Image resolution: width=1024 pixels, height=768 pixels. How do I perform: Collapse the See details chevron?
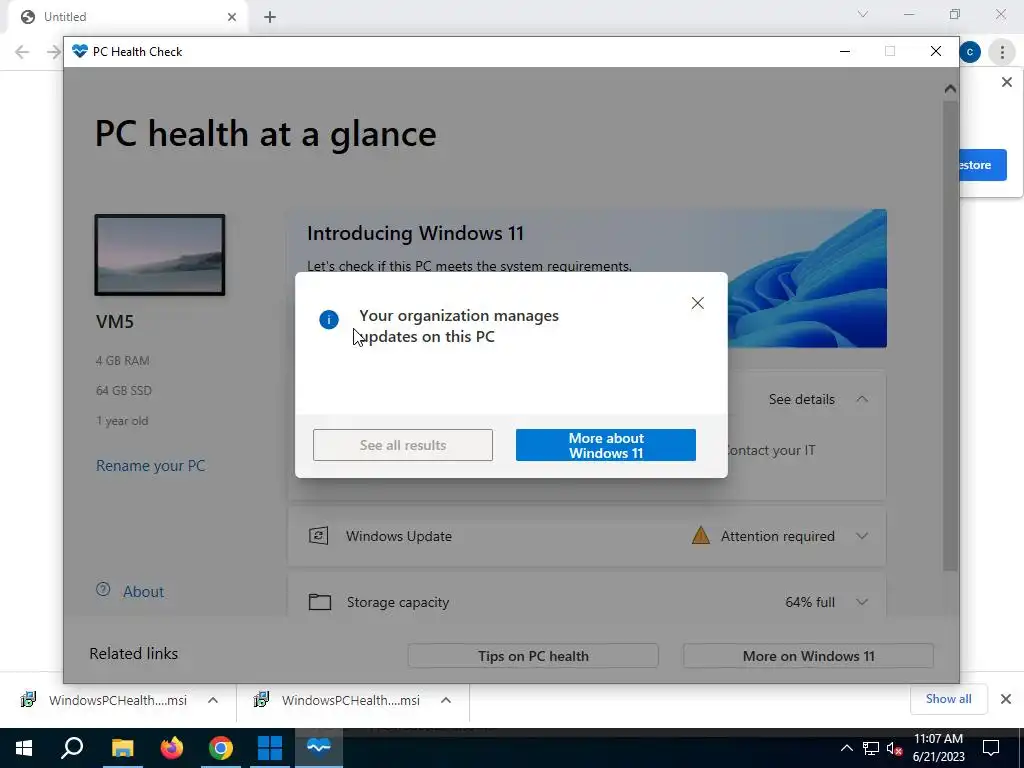click(862, 399)
